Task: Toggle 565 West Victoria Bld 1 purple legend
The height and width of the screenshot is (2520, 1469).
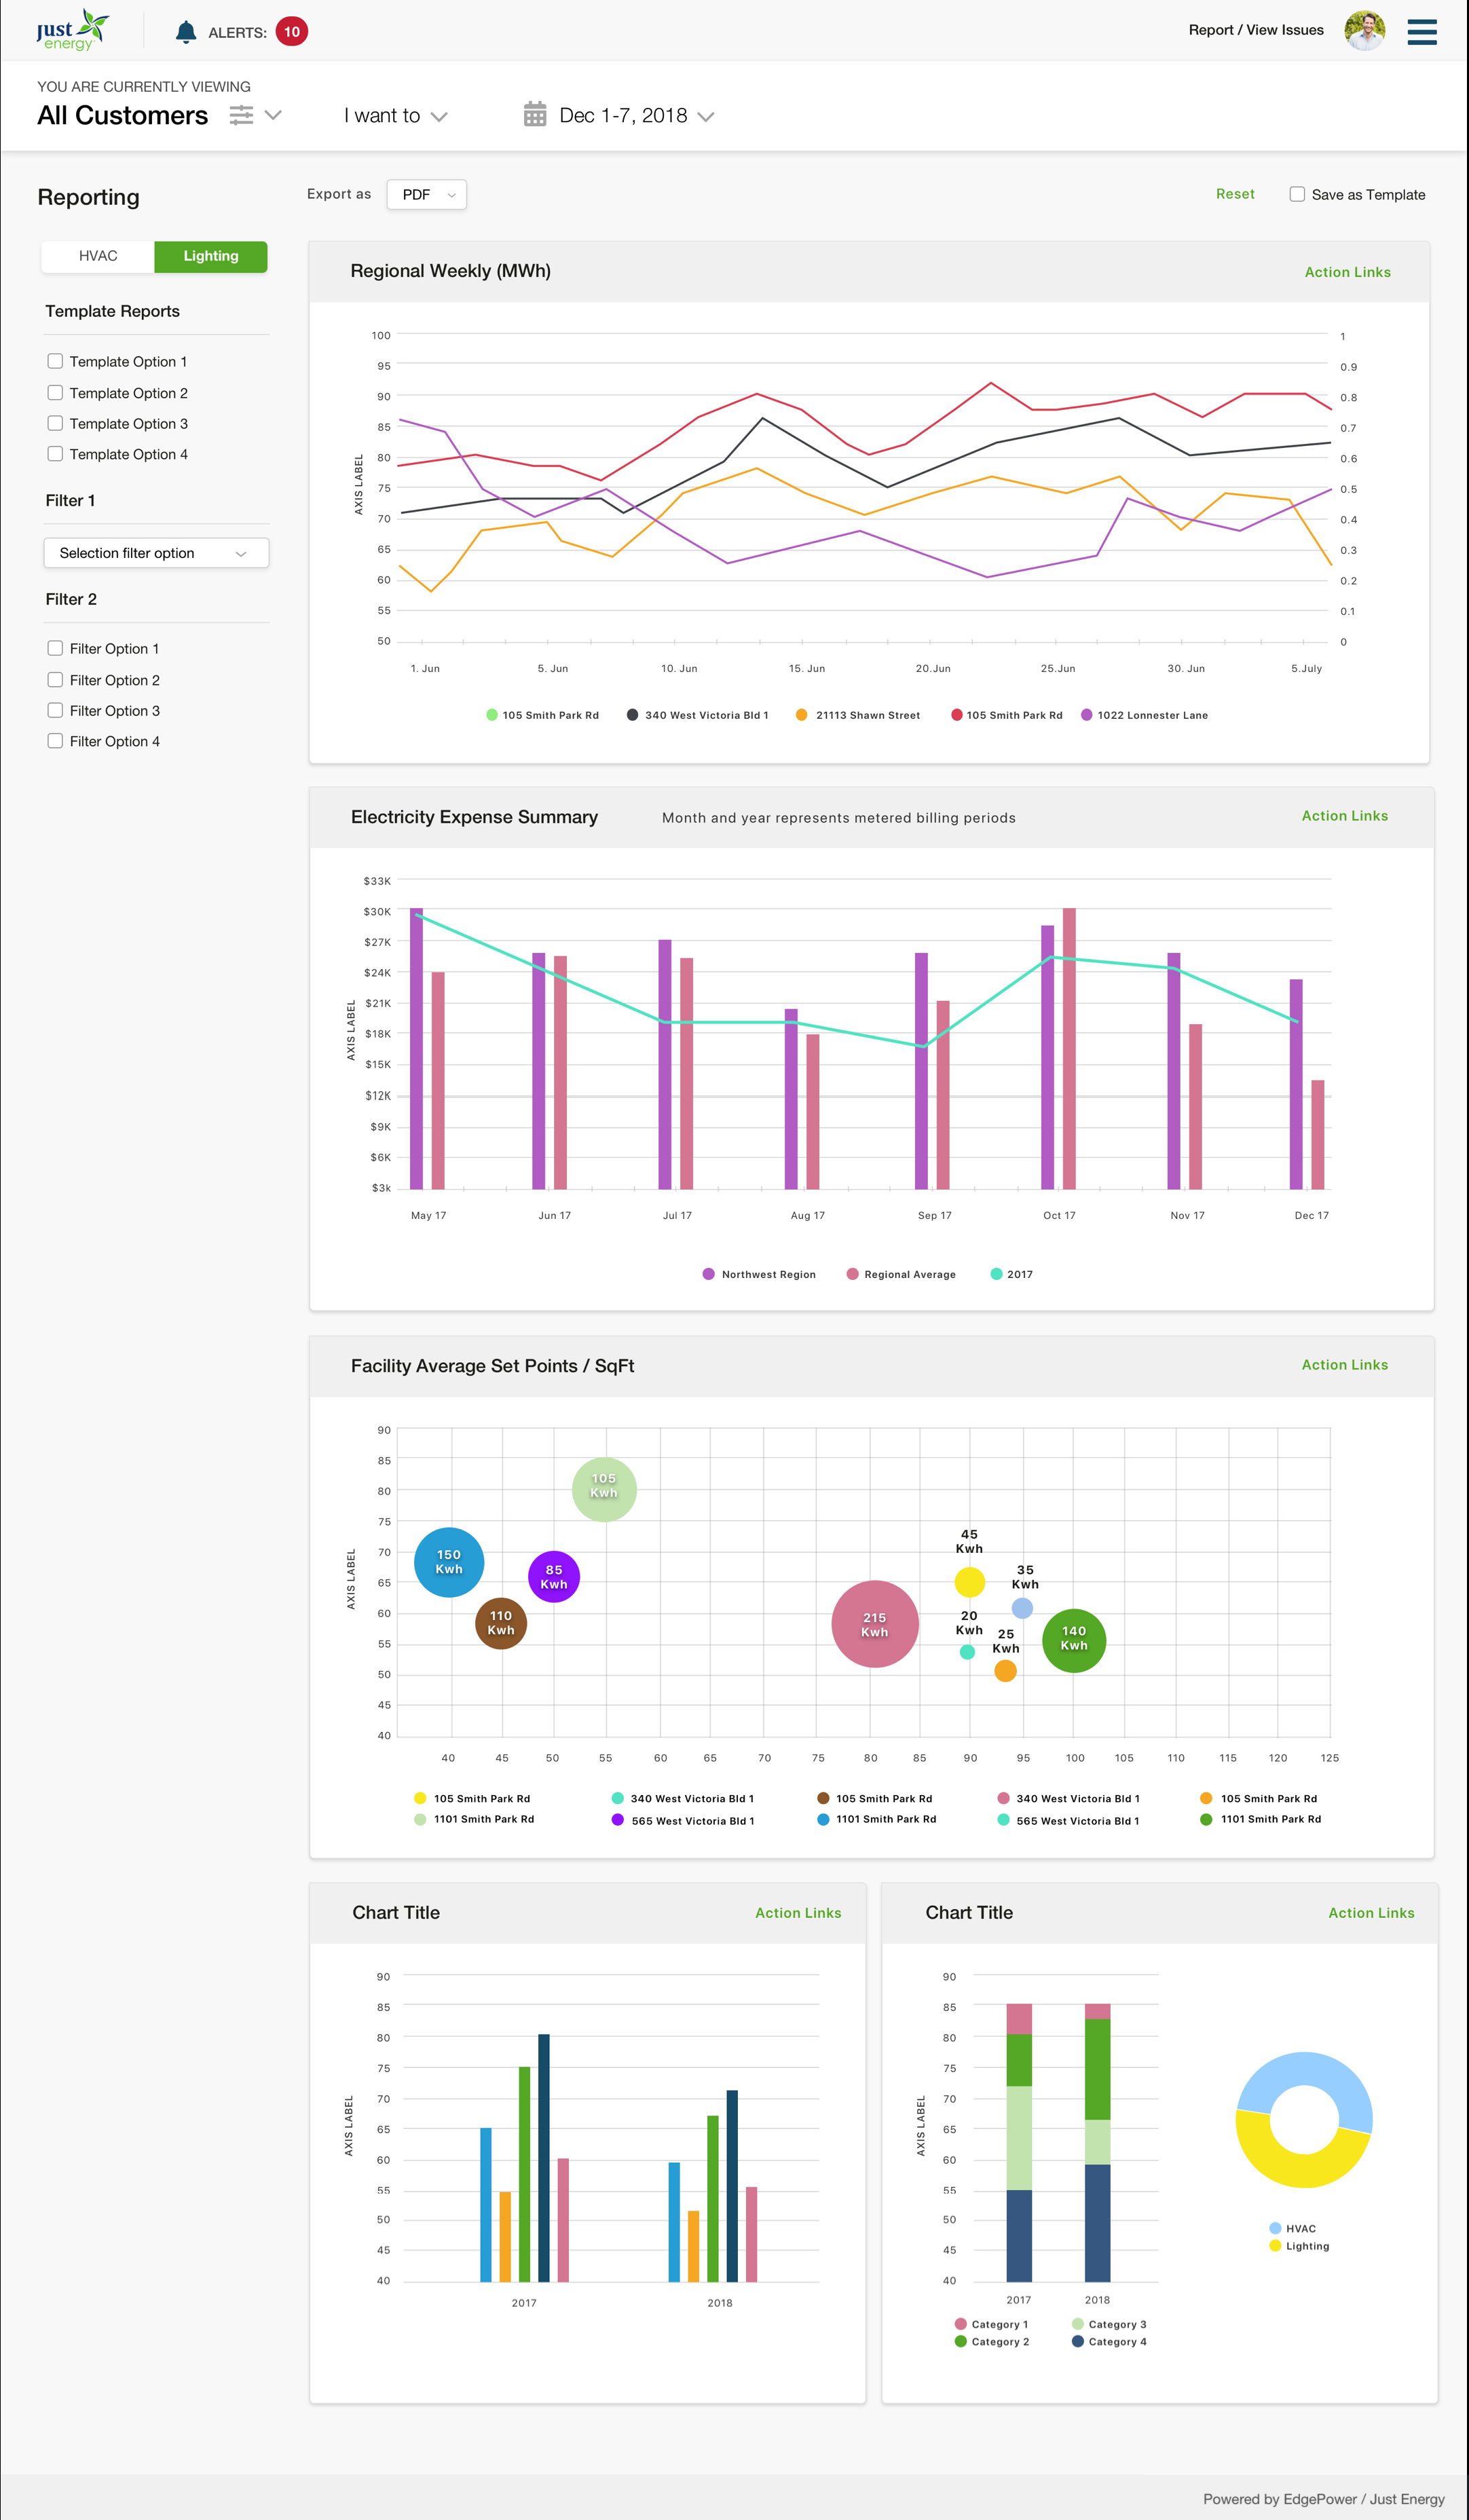Action: pos(683,1821)
